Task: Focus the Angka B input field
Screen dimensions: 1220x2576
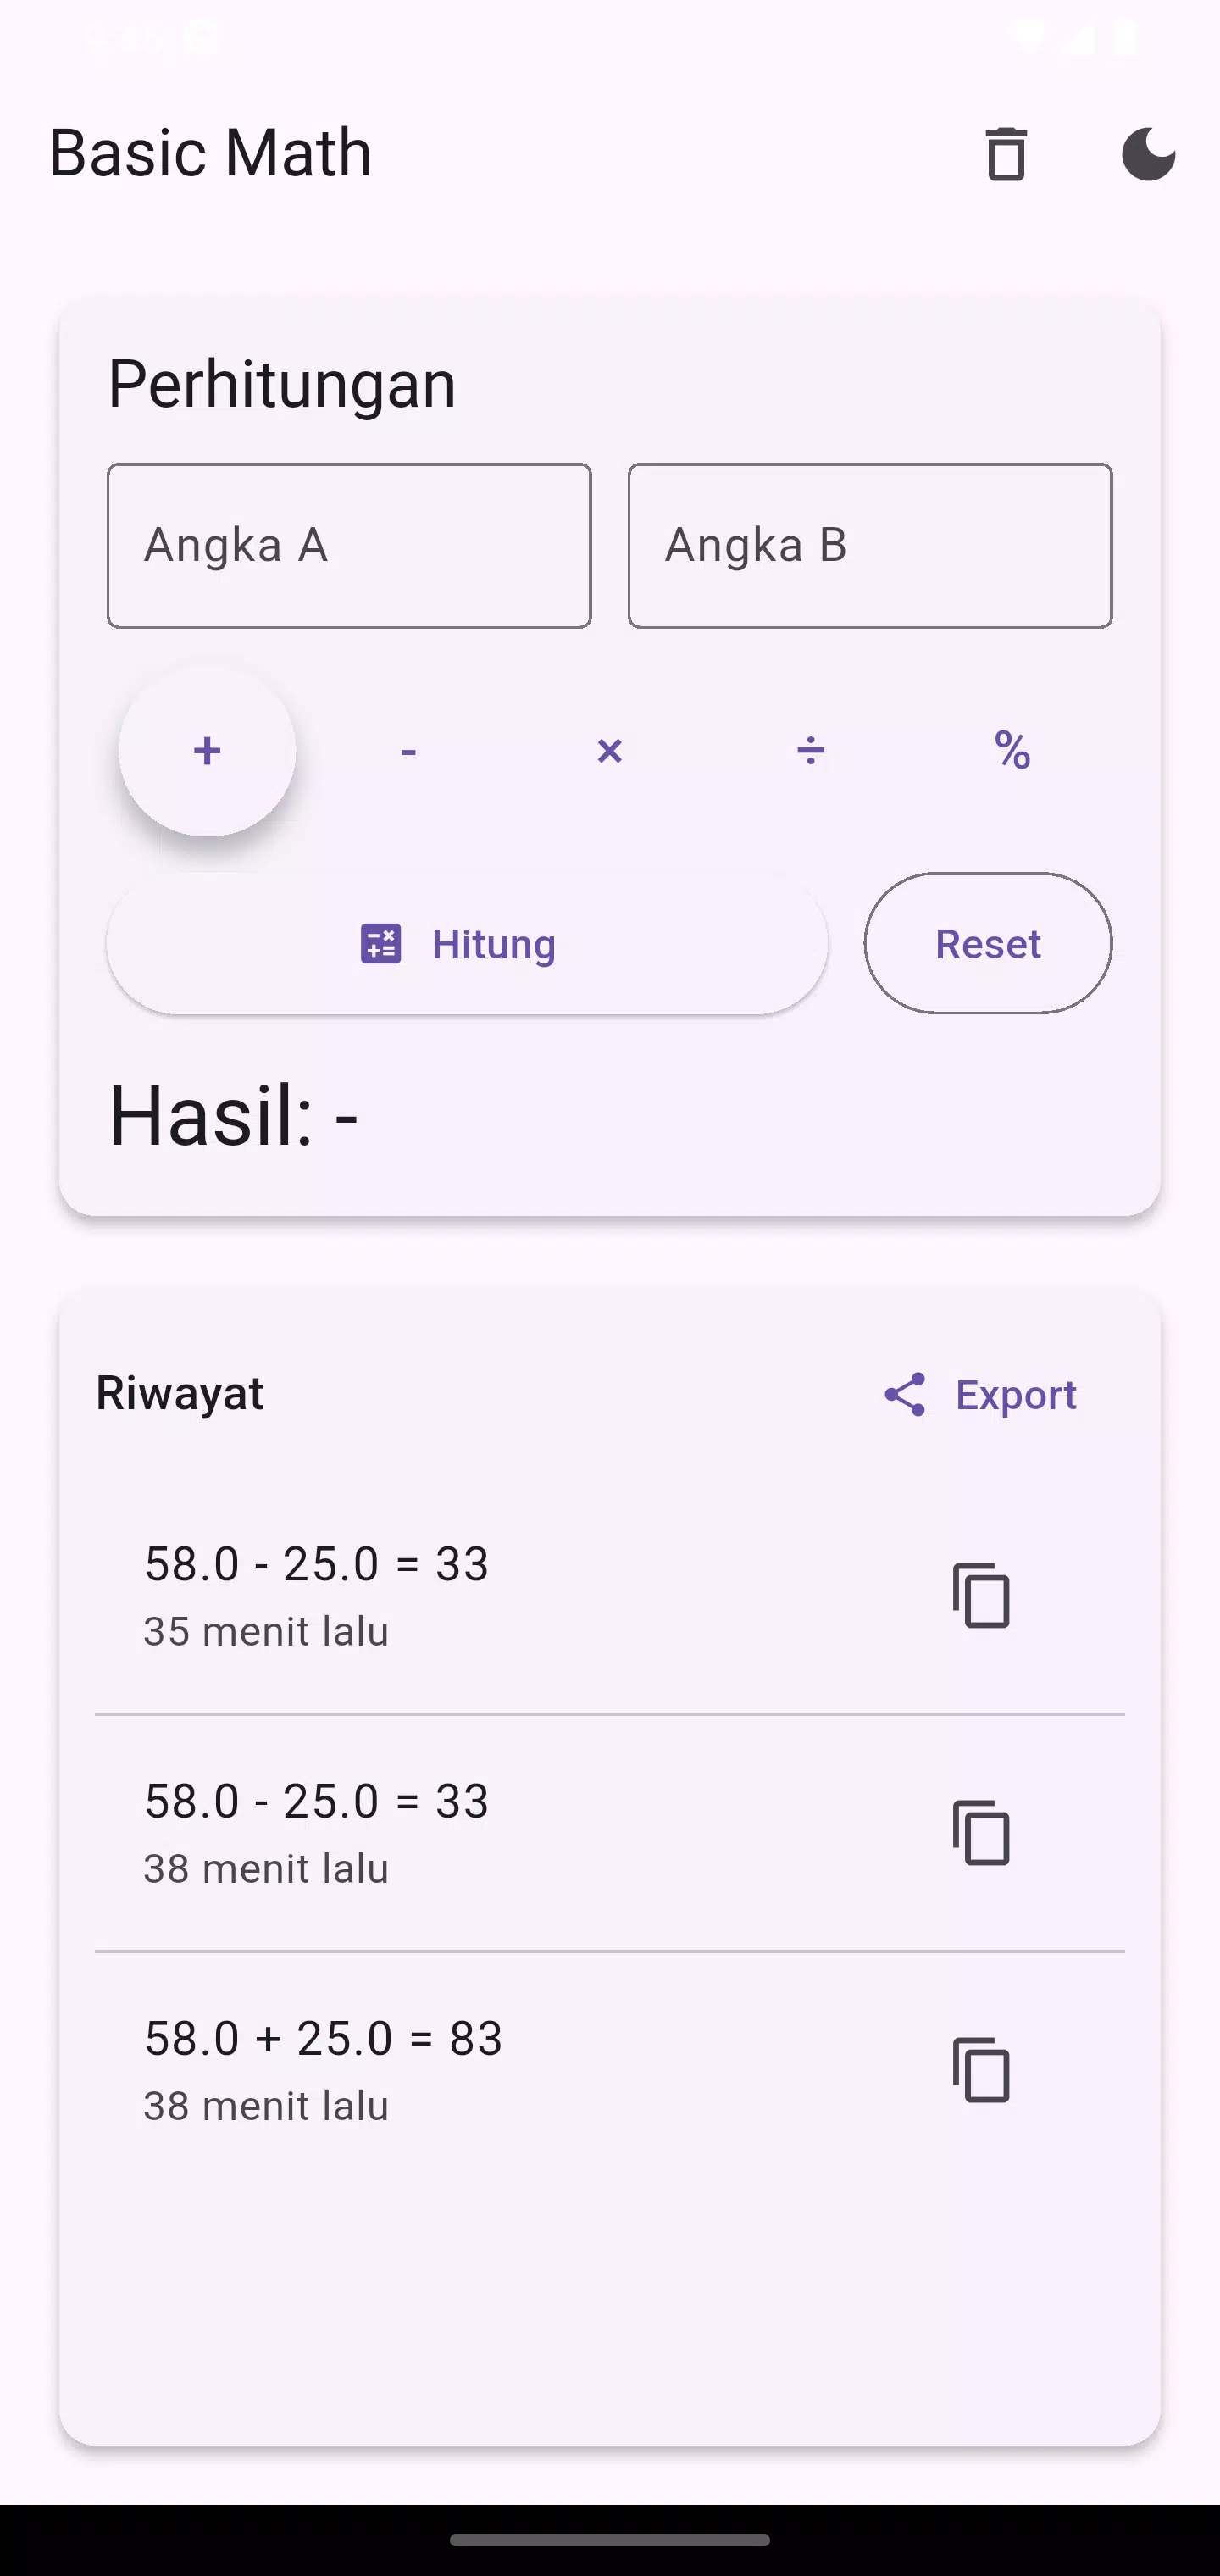Action: [869, 546]
